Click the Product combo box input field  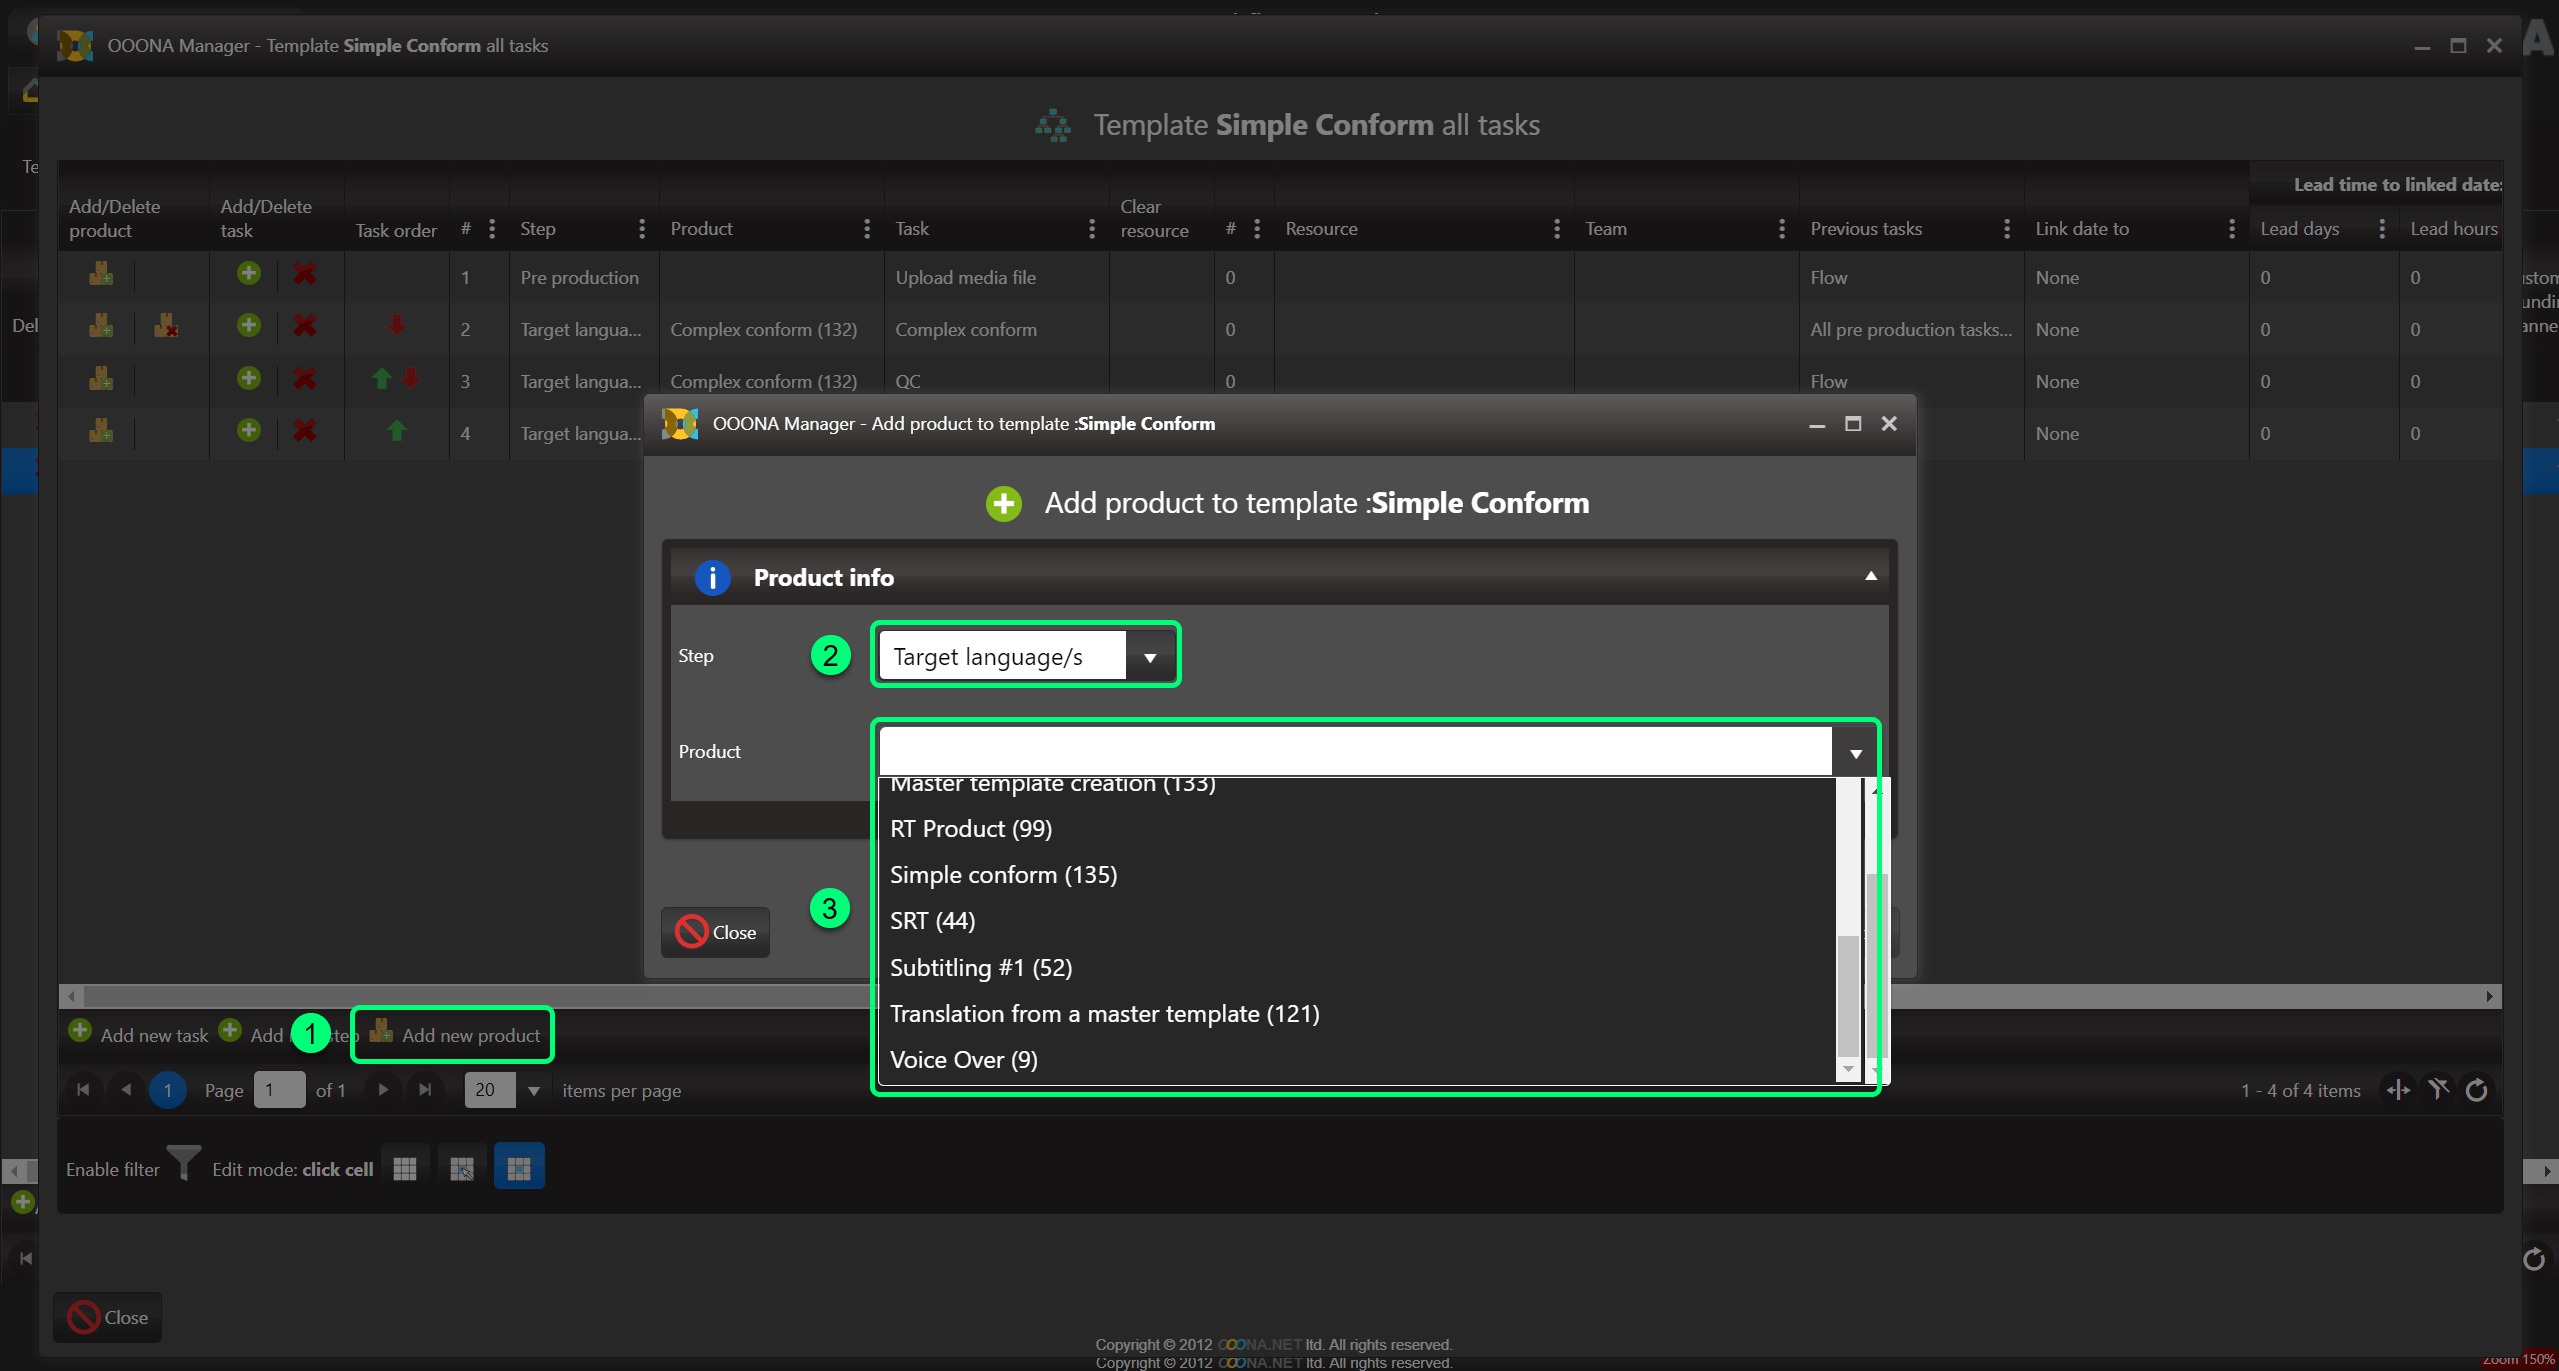(1354, 752)
